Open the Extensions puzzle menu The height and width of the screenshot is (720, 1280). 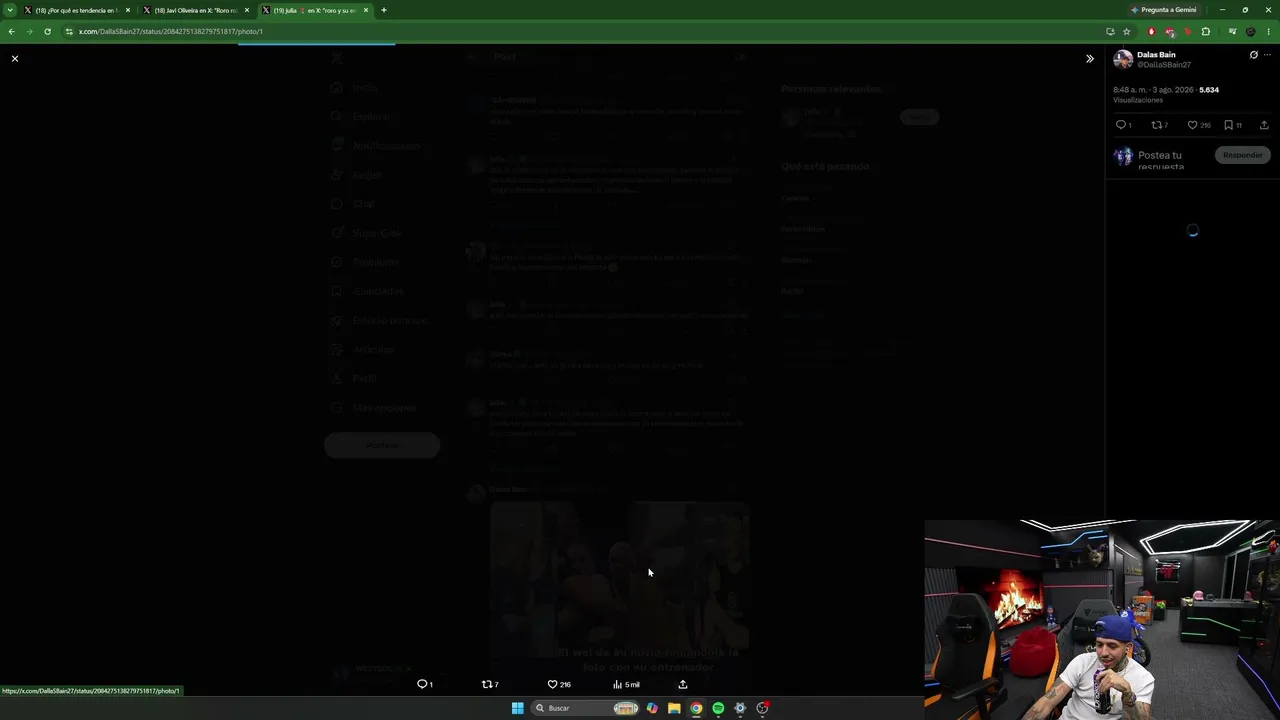(1205, 31)
